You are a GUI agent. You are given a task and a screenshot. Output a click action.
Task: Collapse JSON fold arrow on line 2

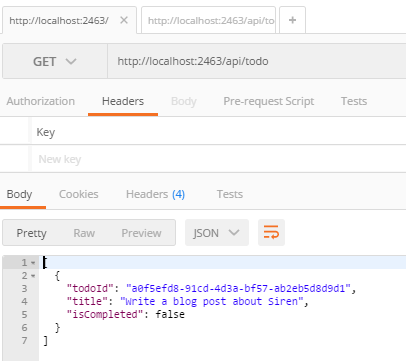pos(33,276)
